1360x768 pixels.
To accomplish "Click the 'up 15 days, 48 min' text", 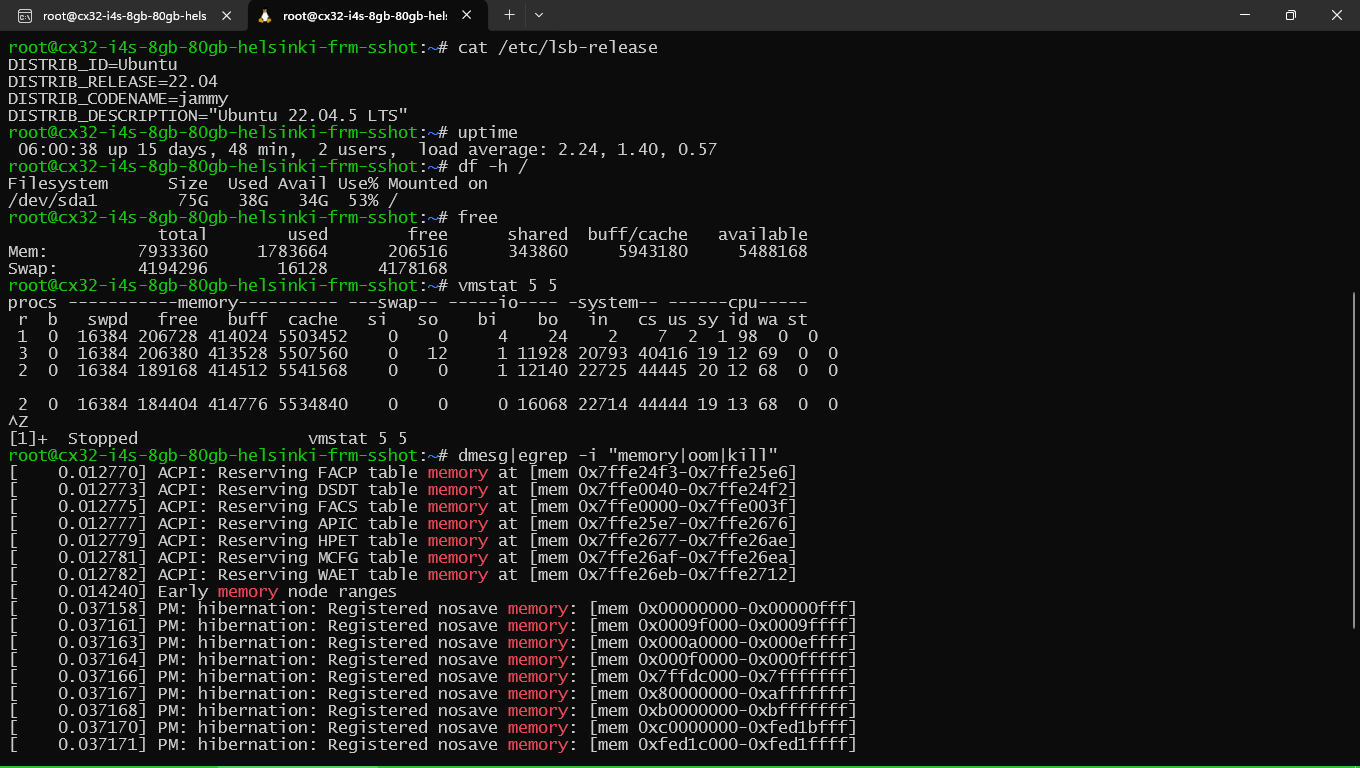I will (198, 149).
